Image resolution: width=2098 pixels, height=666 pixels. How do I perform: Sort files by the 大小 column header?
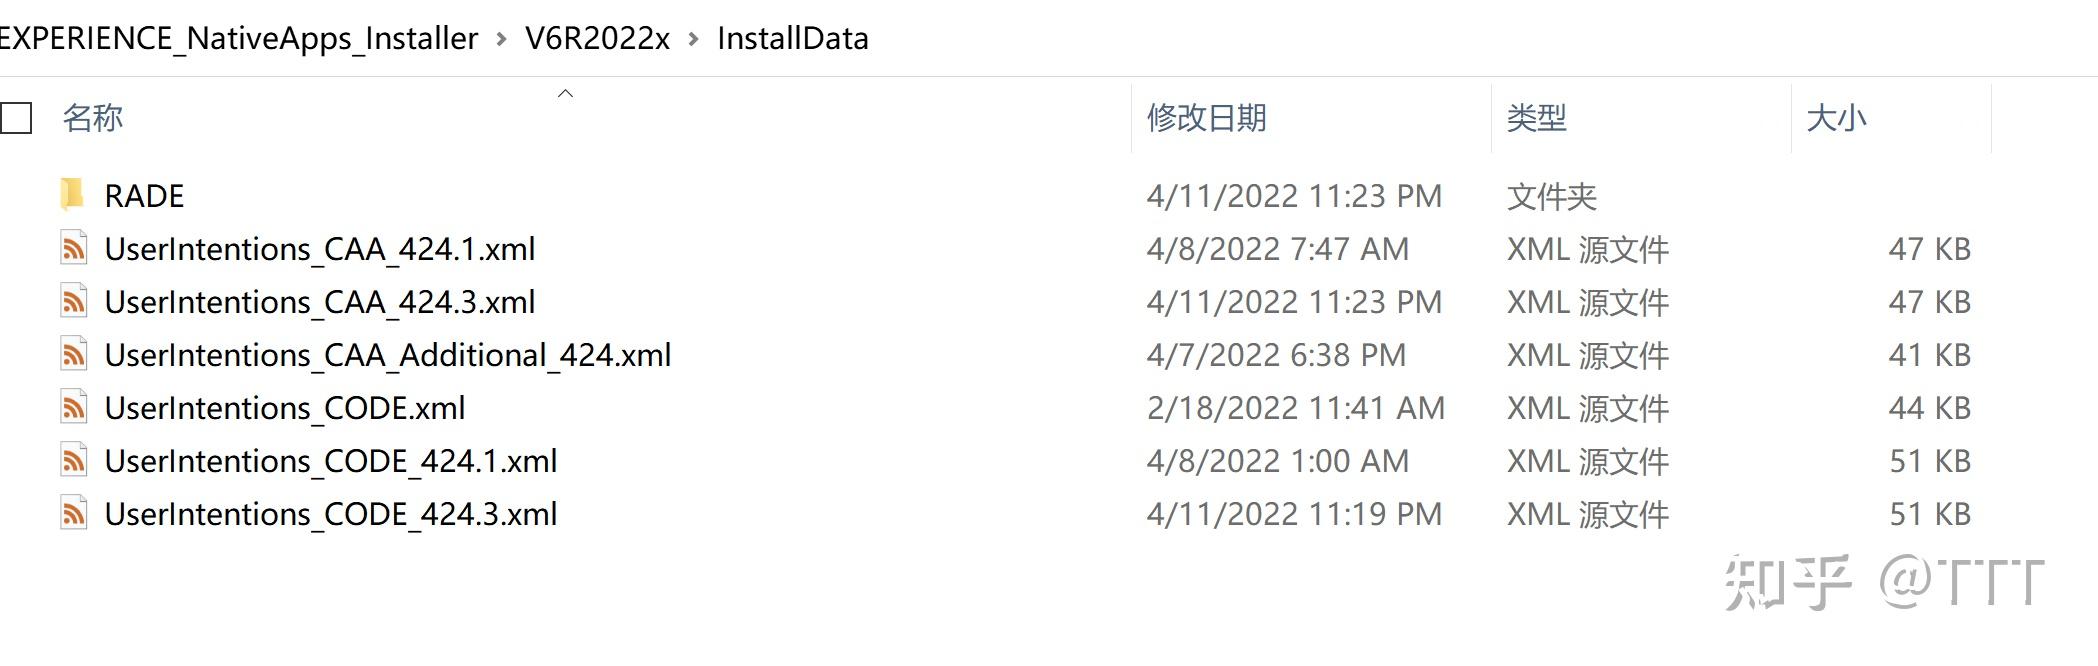point(1836,118)
